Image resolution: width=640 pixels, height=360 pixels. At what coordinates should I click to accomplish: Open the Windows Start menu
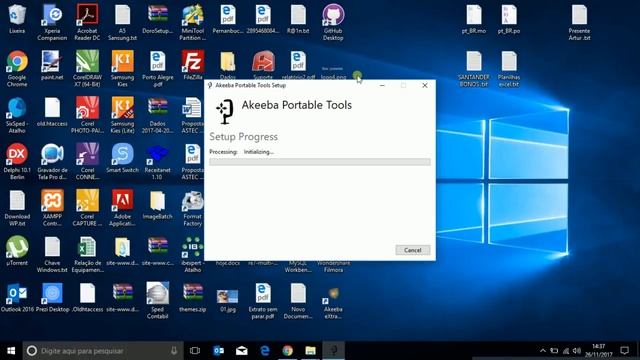pos(11,351)
